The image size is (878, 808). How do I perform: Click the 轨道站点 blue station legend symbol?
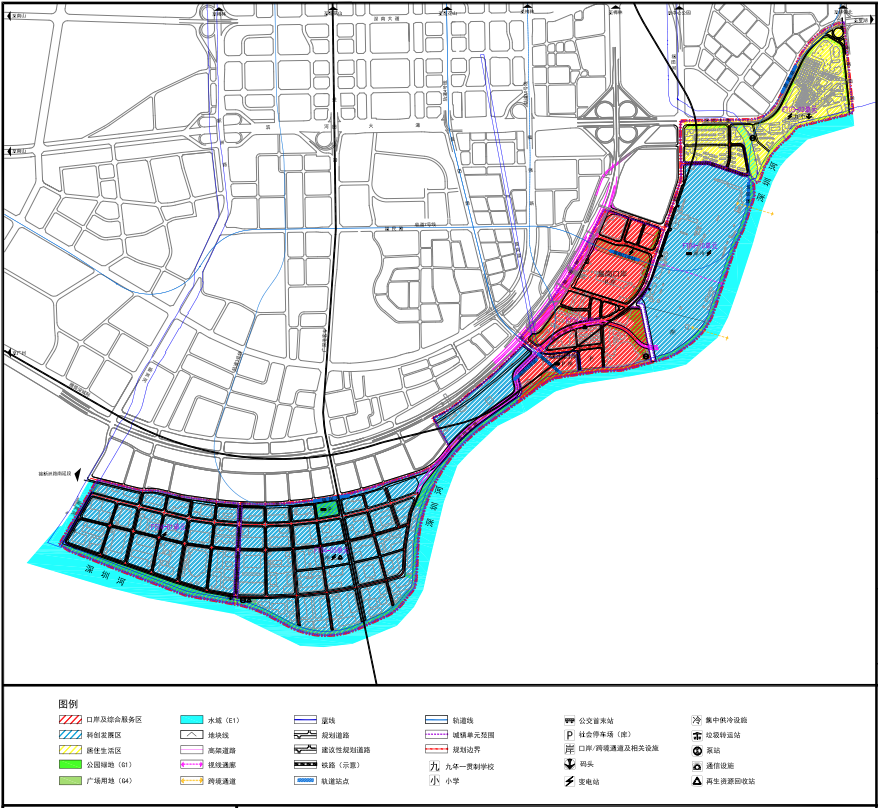pyautogui.click(x=305, y=781)
